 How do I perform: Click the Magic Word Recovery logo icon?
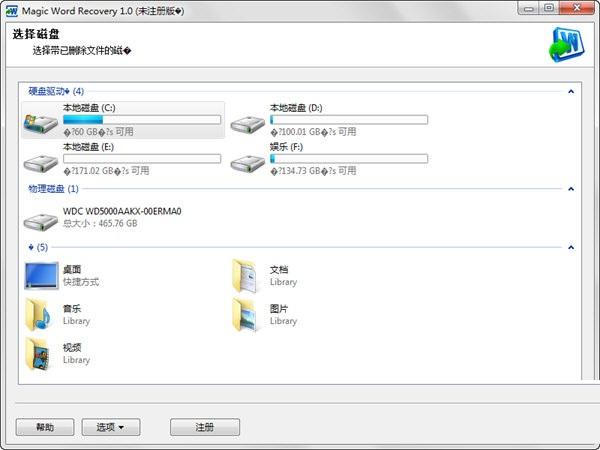566,45
